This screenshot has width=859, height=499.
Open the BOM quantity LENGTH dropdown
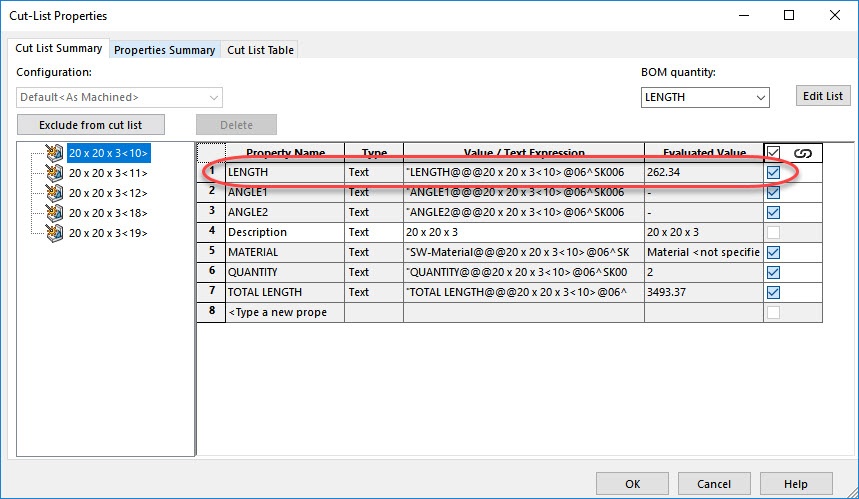(705, 97)
